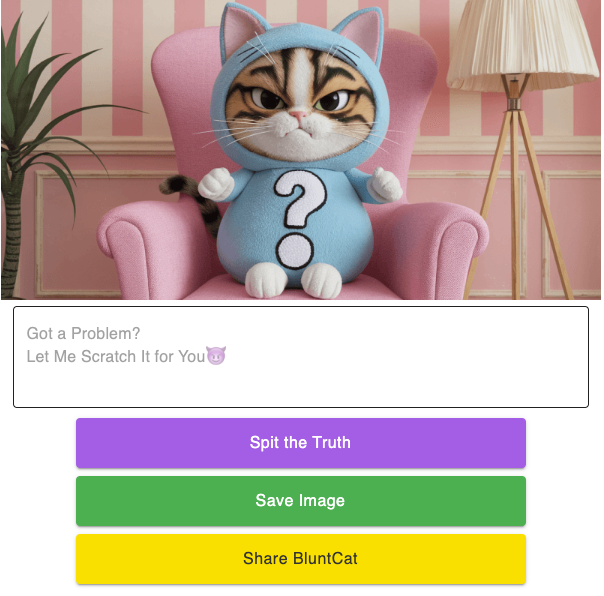Tap the cat's raised right fist paw
The height and width of the screenshot is (596, 604).
click(x=384, y=185)
